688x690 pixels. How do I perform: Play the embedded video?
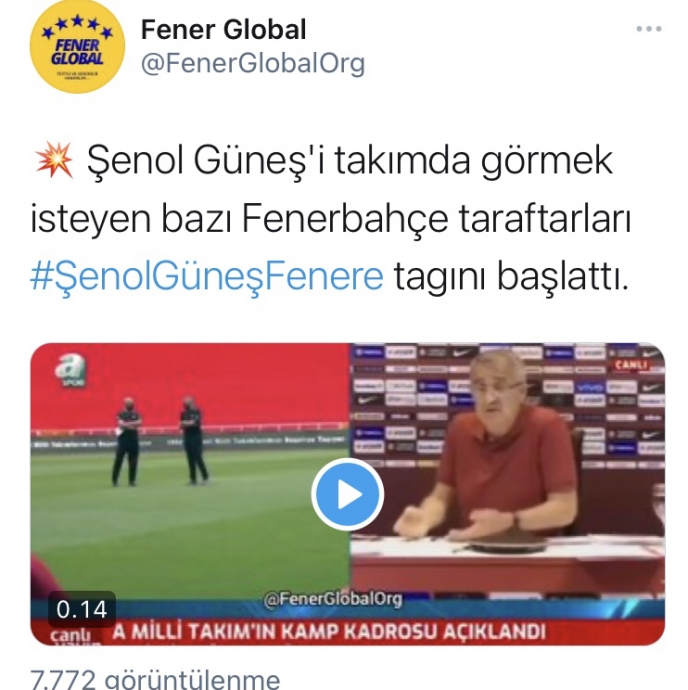pyautogui.click(x=347, y=494)
